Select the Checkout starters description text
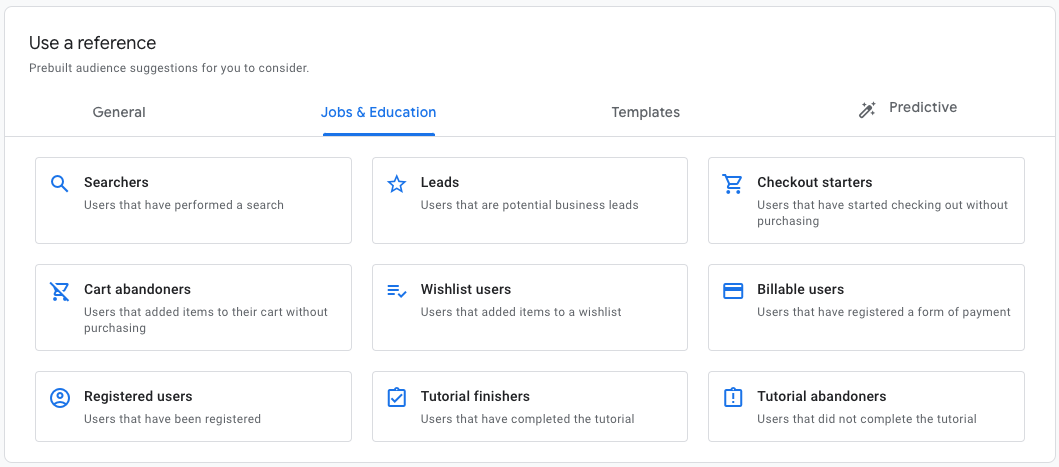Viewport: 1059px width, 467px height. (x=882, y=213)
